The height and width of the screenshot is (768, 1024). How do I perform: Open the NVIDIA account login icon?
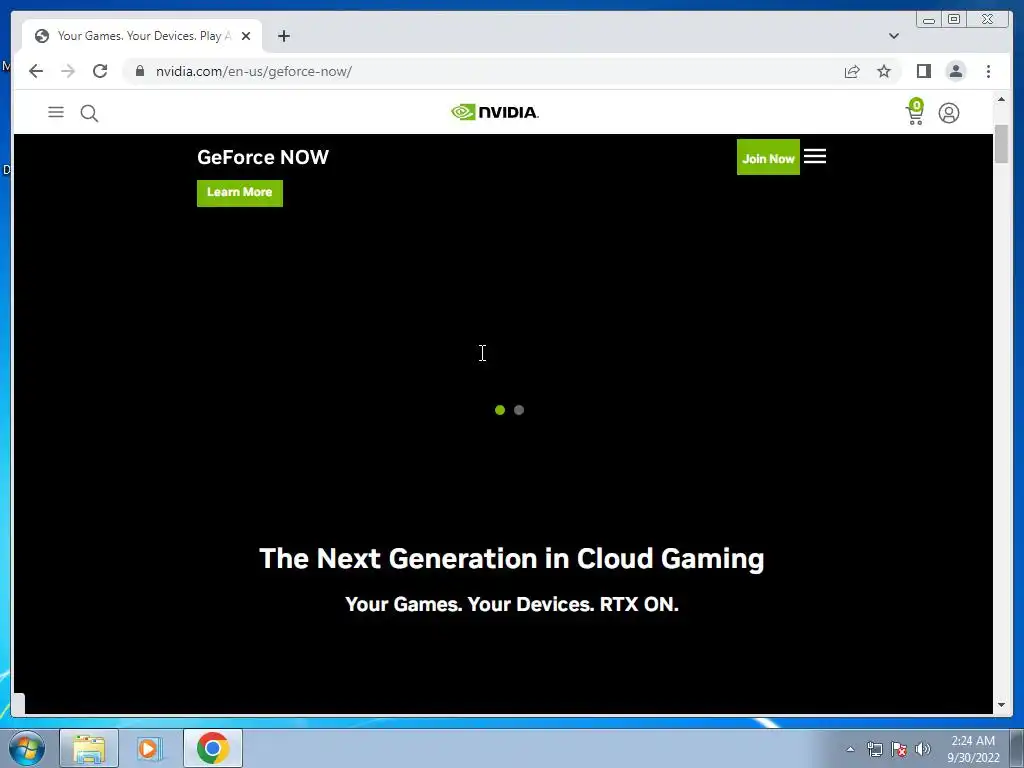click(x=949, y=113)
